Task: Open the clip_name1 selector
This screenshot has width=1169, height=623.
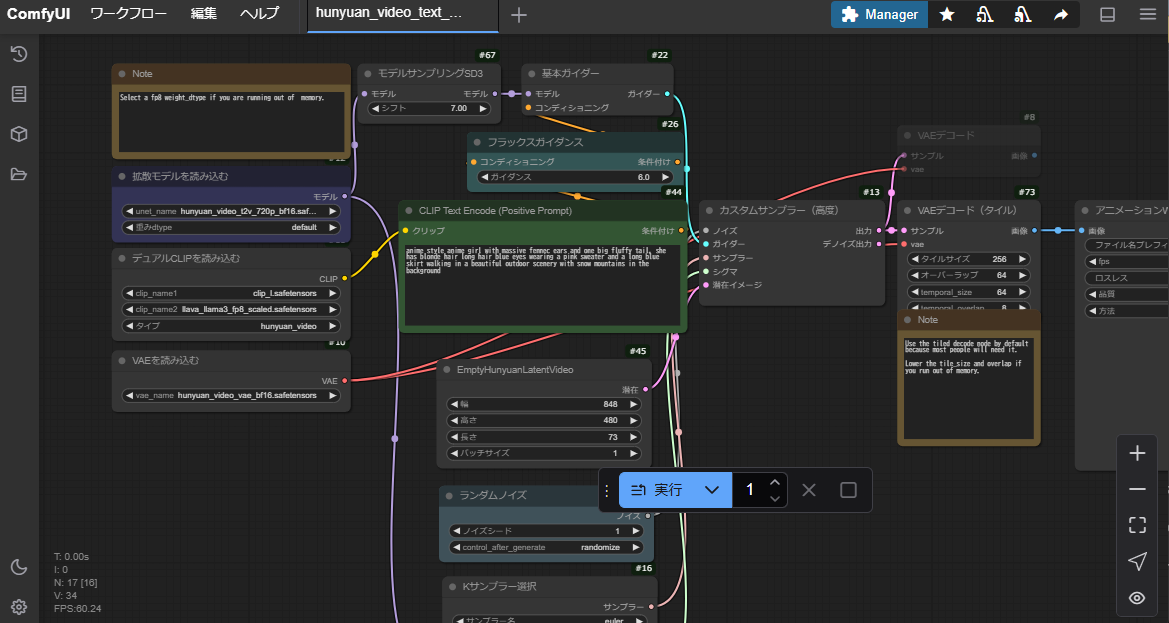Action: coord(231,294)
